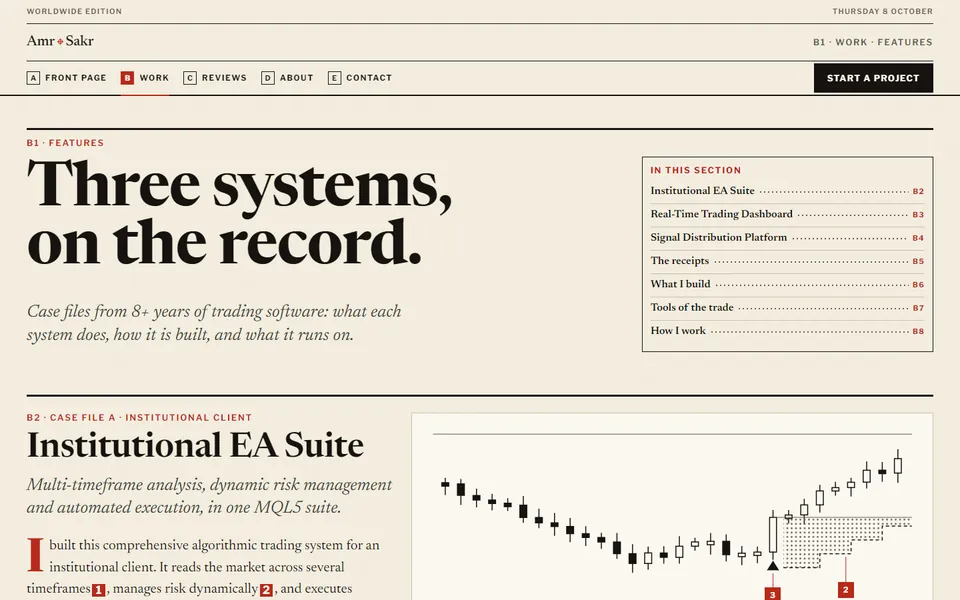This screenshot has height=600, width=960.
Task: Click the Worldwide Edition label
Action: pyautogui.click(x=74, y=11)
